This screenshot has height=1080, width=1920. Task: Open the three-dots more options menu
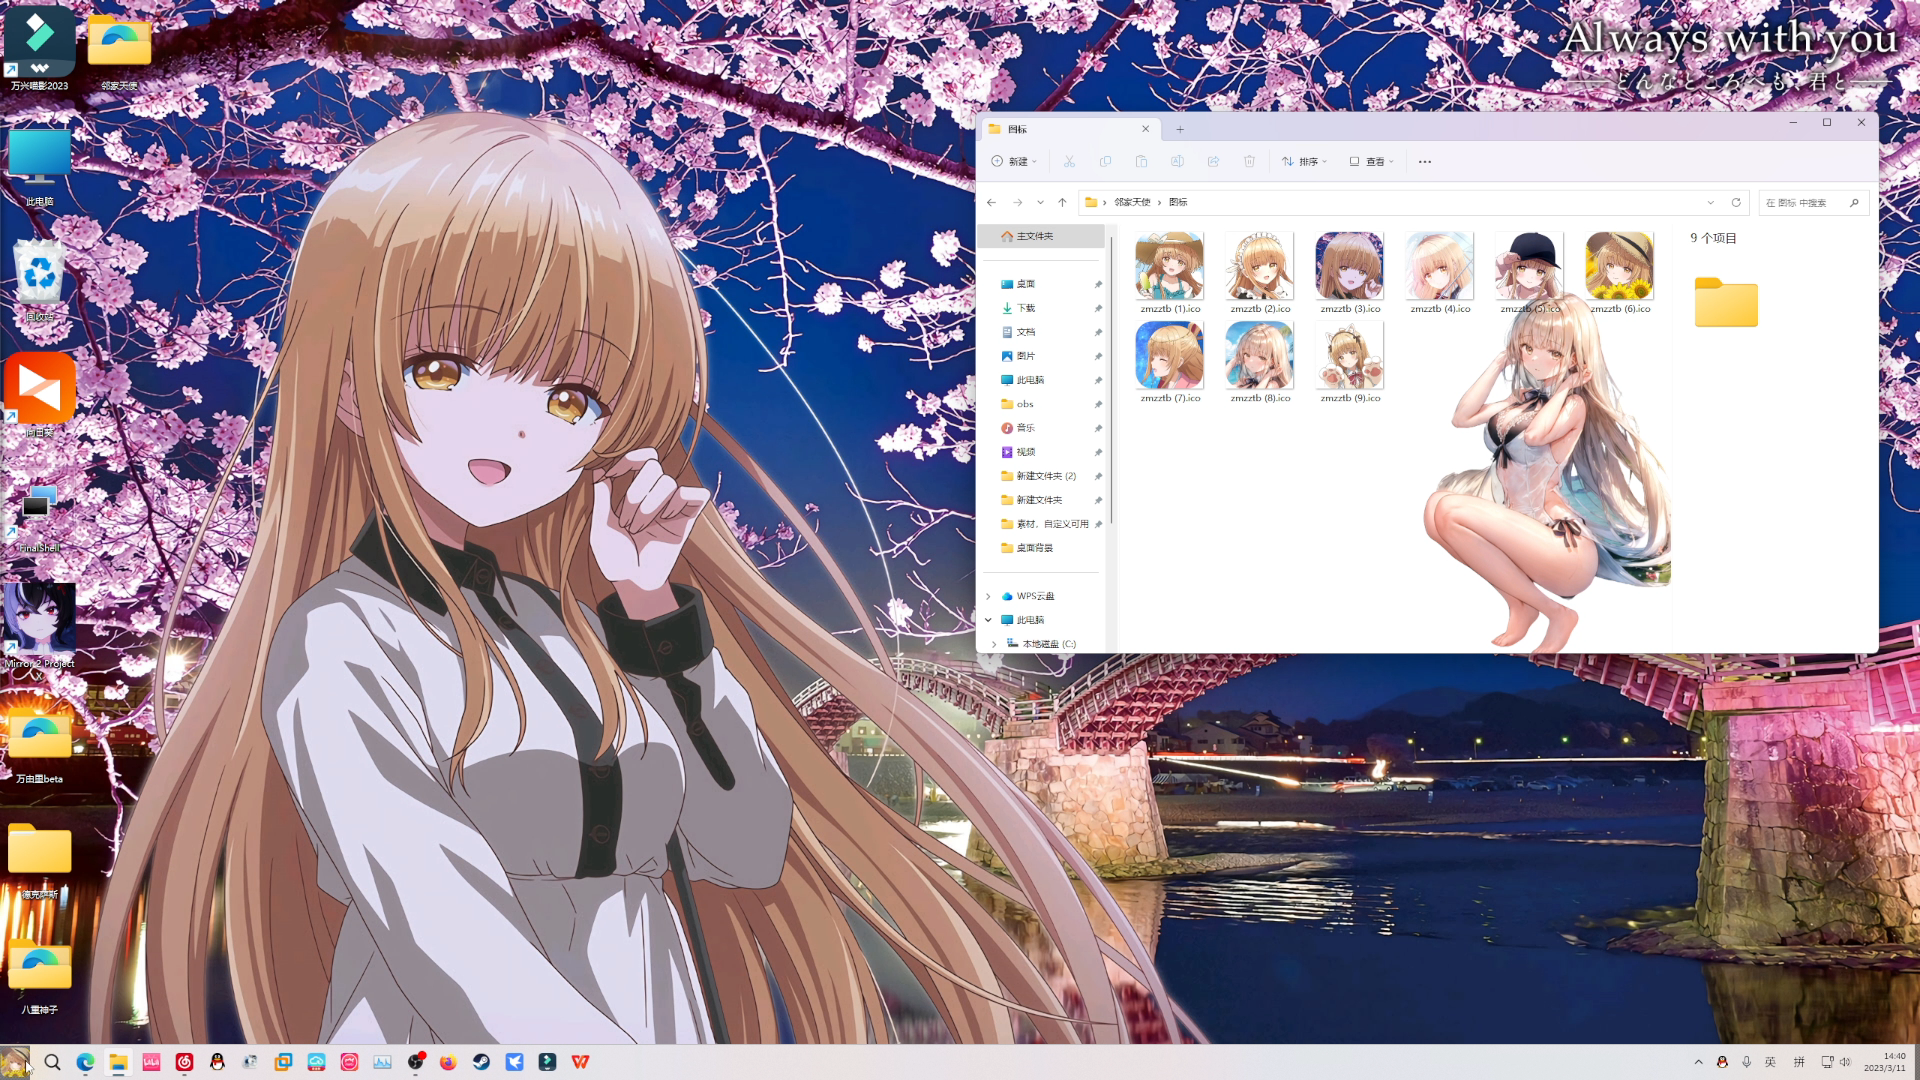pyautogui.click(x=1425, y=161)
